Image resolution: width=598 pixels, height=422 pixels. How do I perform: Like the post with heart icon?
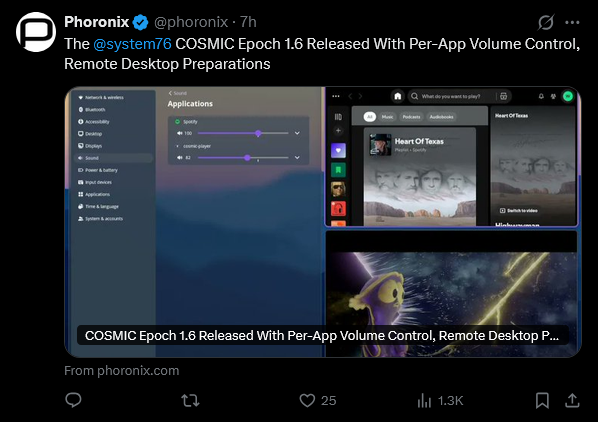coord(317,401)
